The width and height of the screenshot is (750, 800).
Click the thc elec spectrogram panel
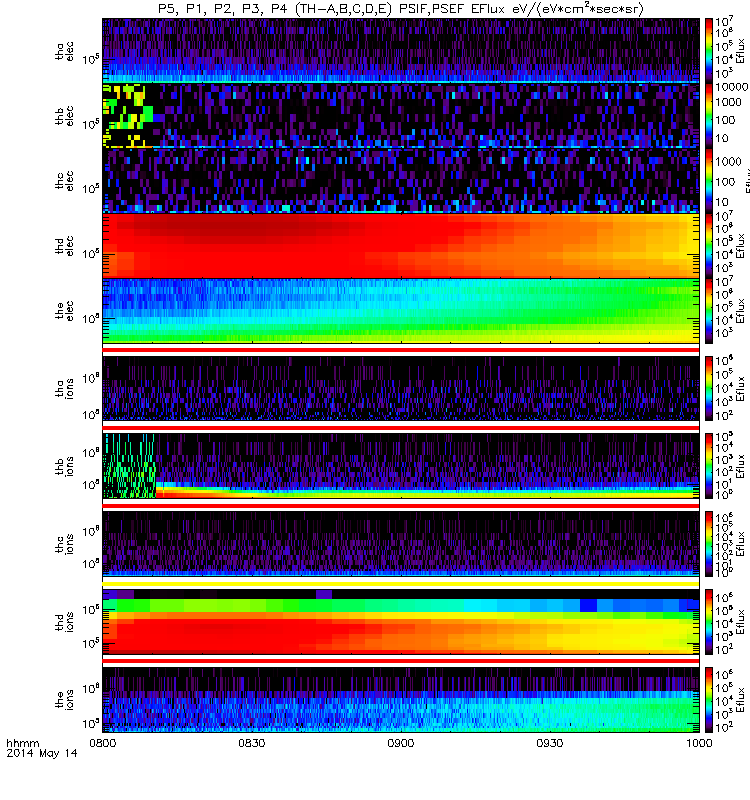tap(401, 180)
